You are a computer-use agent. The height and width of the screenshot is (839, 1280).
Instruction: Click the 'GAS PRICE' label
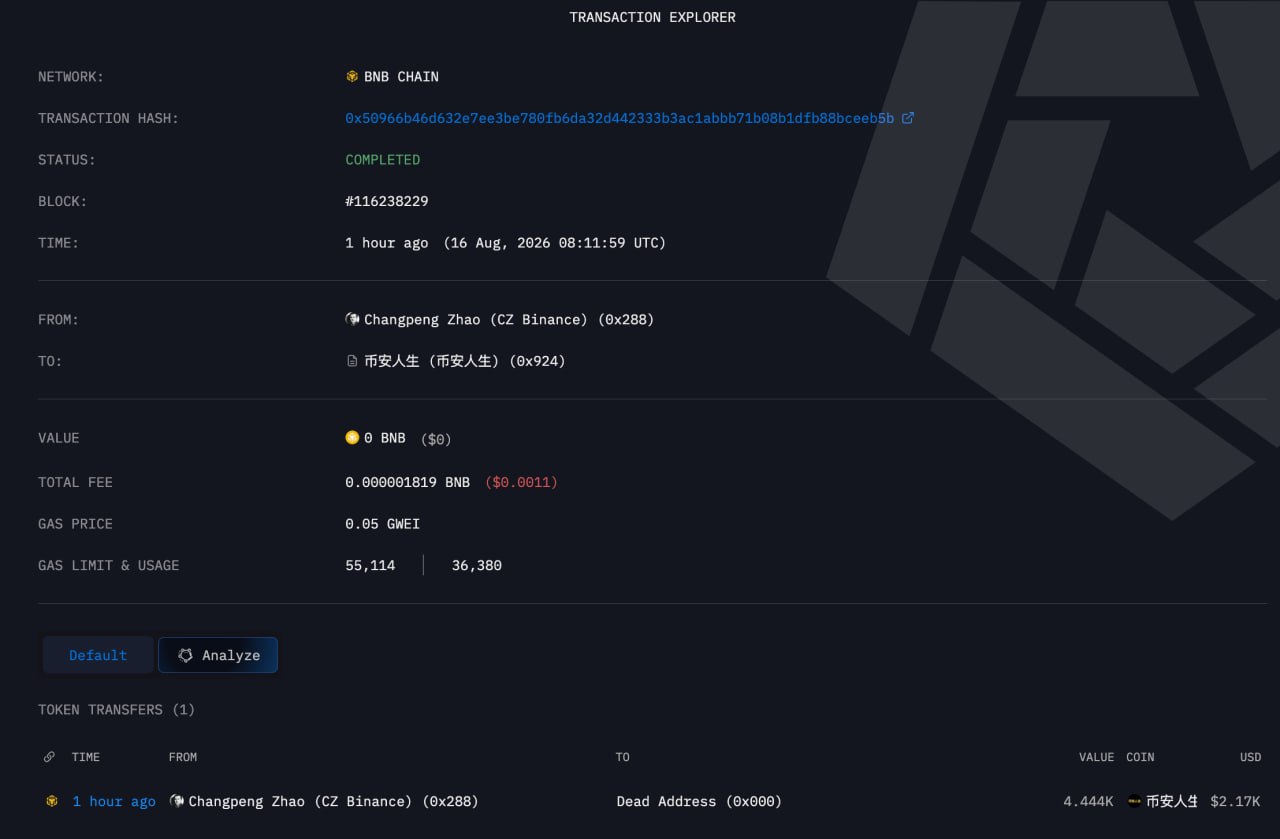tap(75, 524)
